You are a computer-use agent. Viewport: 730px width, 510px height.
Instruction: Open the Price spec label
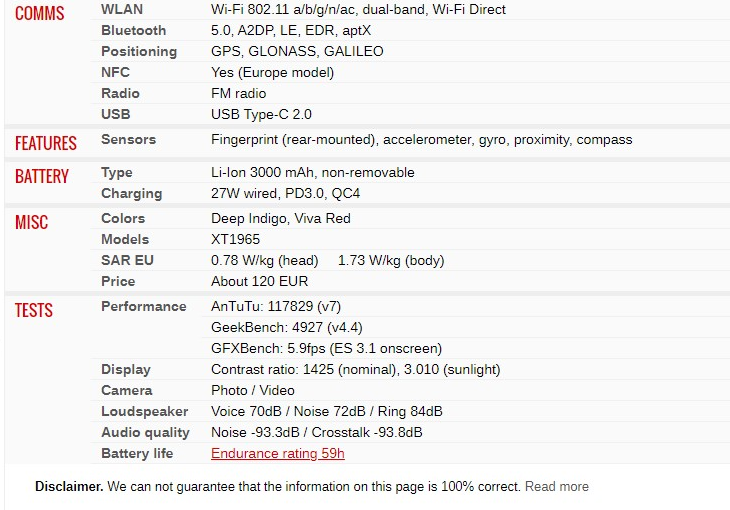coord(118,281)
